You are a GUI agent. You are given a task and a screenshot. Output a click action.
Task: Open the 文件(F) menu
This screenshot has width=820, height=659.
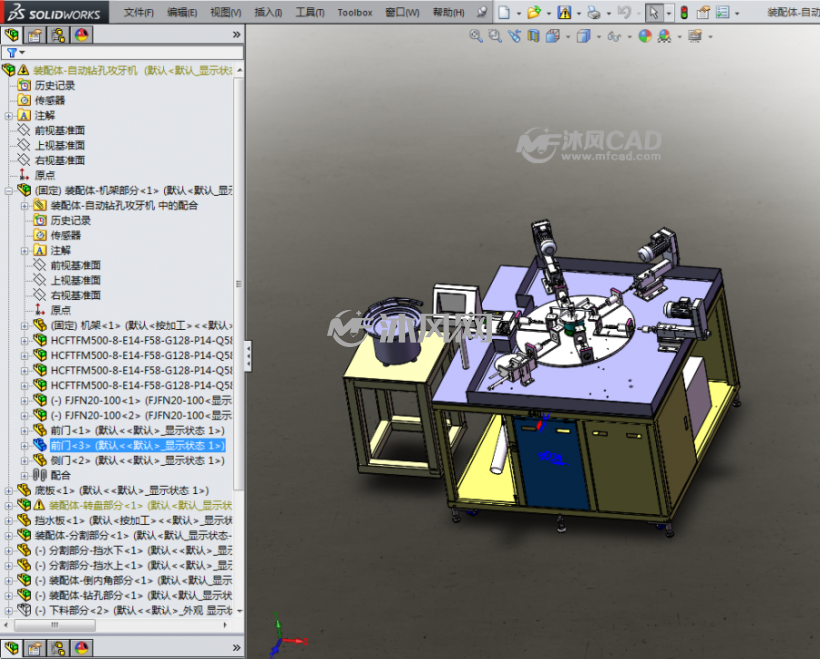coord(139,12)
